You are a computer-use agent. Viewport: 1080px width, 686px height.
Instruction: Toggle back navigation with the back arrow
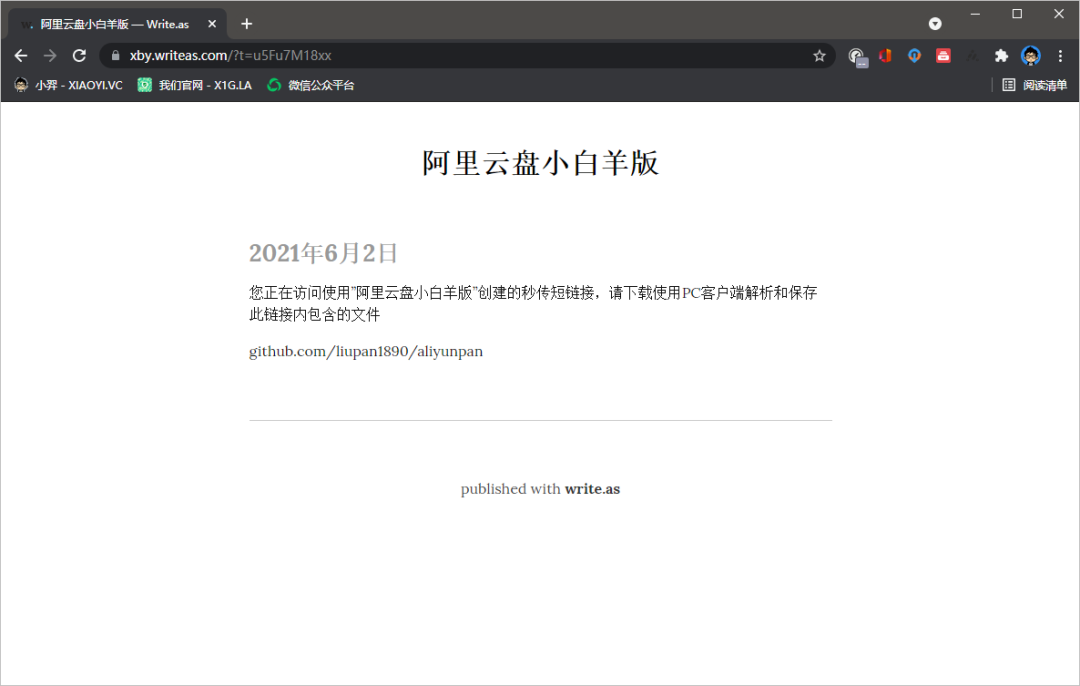(x=20, y=56)
